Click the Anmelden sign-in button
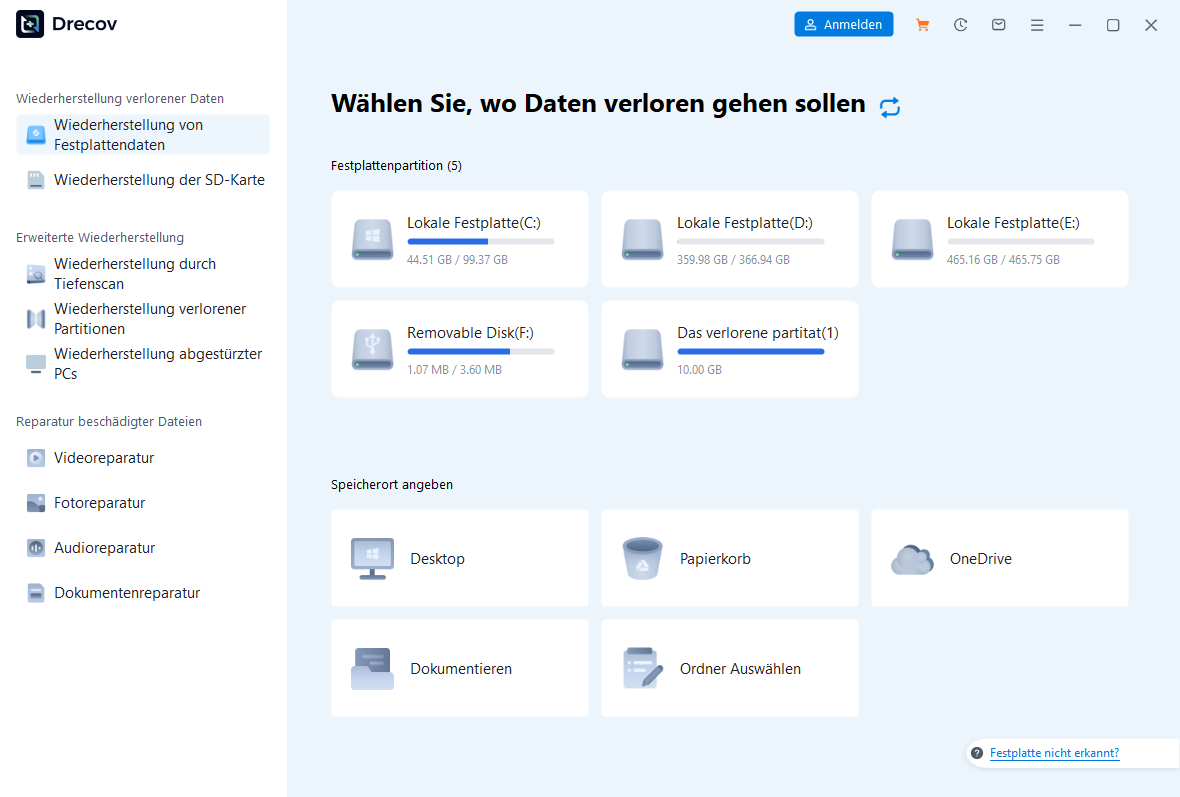Screen dimensions: 1180x797 [844, 24]
